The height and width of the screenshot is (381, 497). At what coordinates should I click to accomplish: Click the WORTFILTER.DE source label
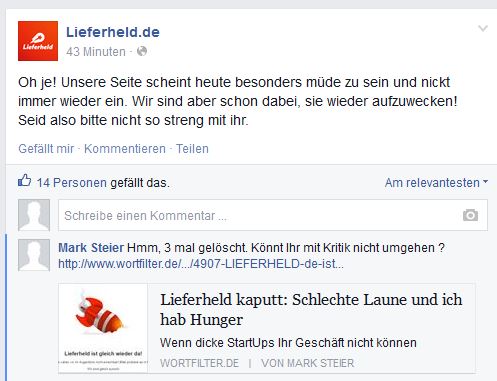[199, 363]
